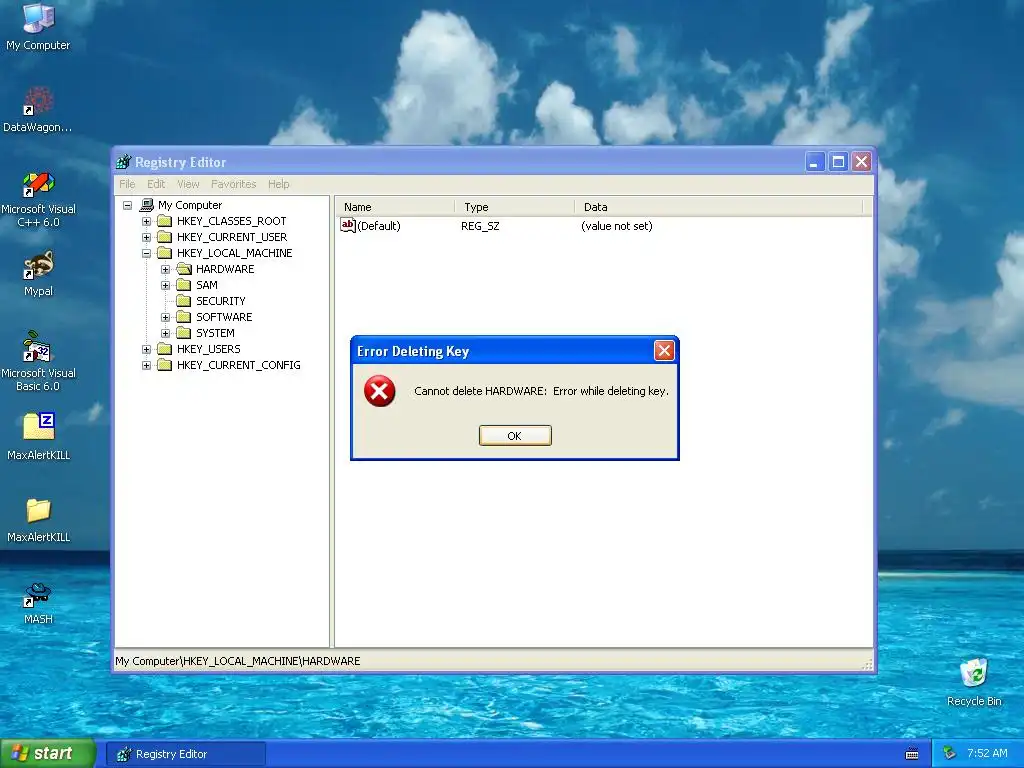Collapse the HKEY_LOCAL_MACHINE node
The height and width of the screenshot is (768, 1024).
146,253
